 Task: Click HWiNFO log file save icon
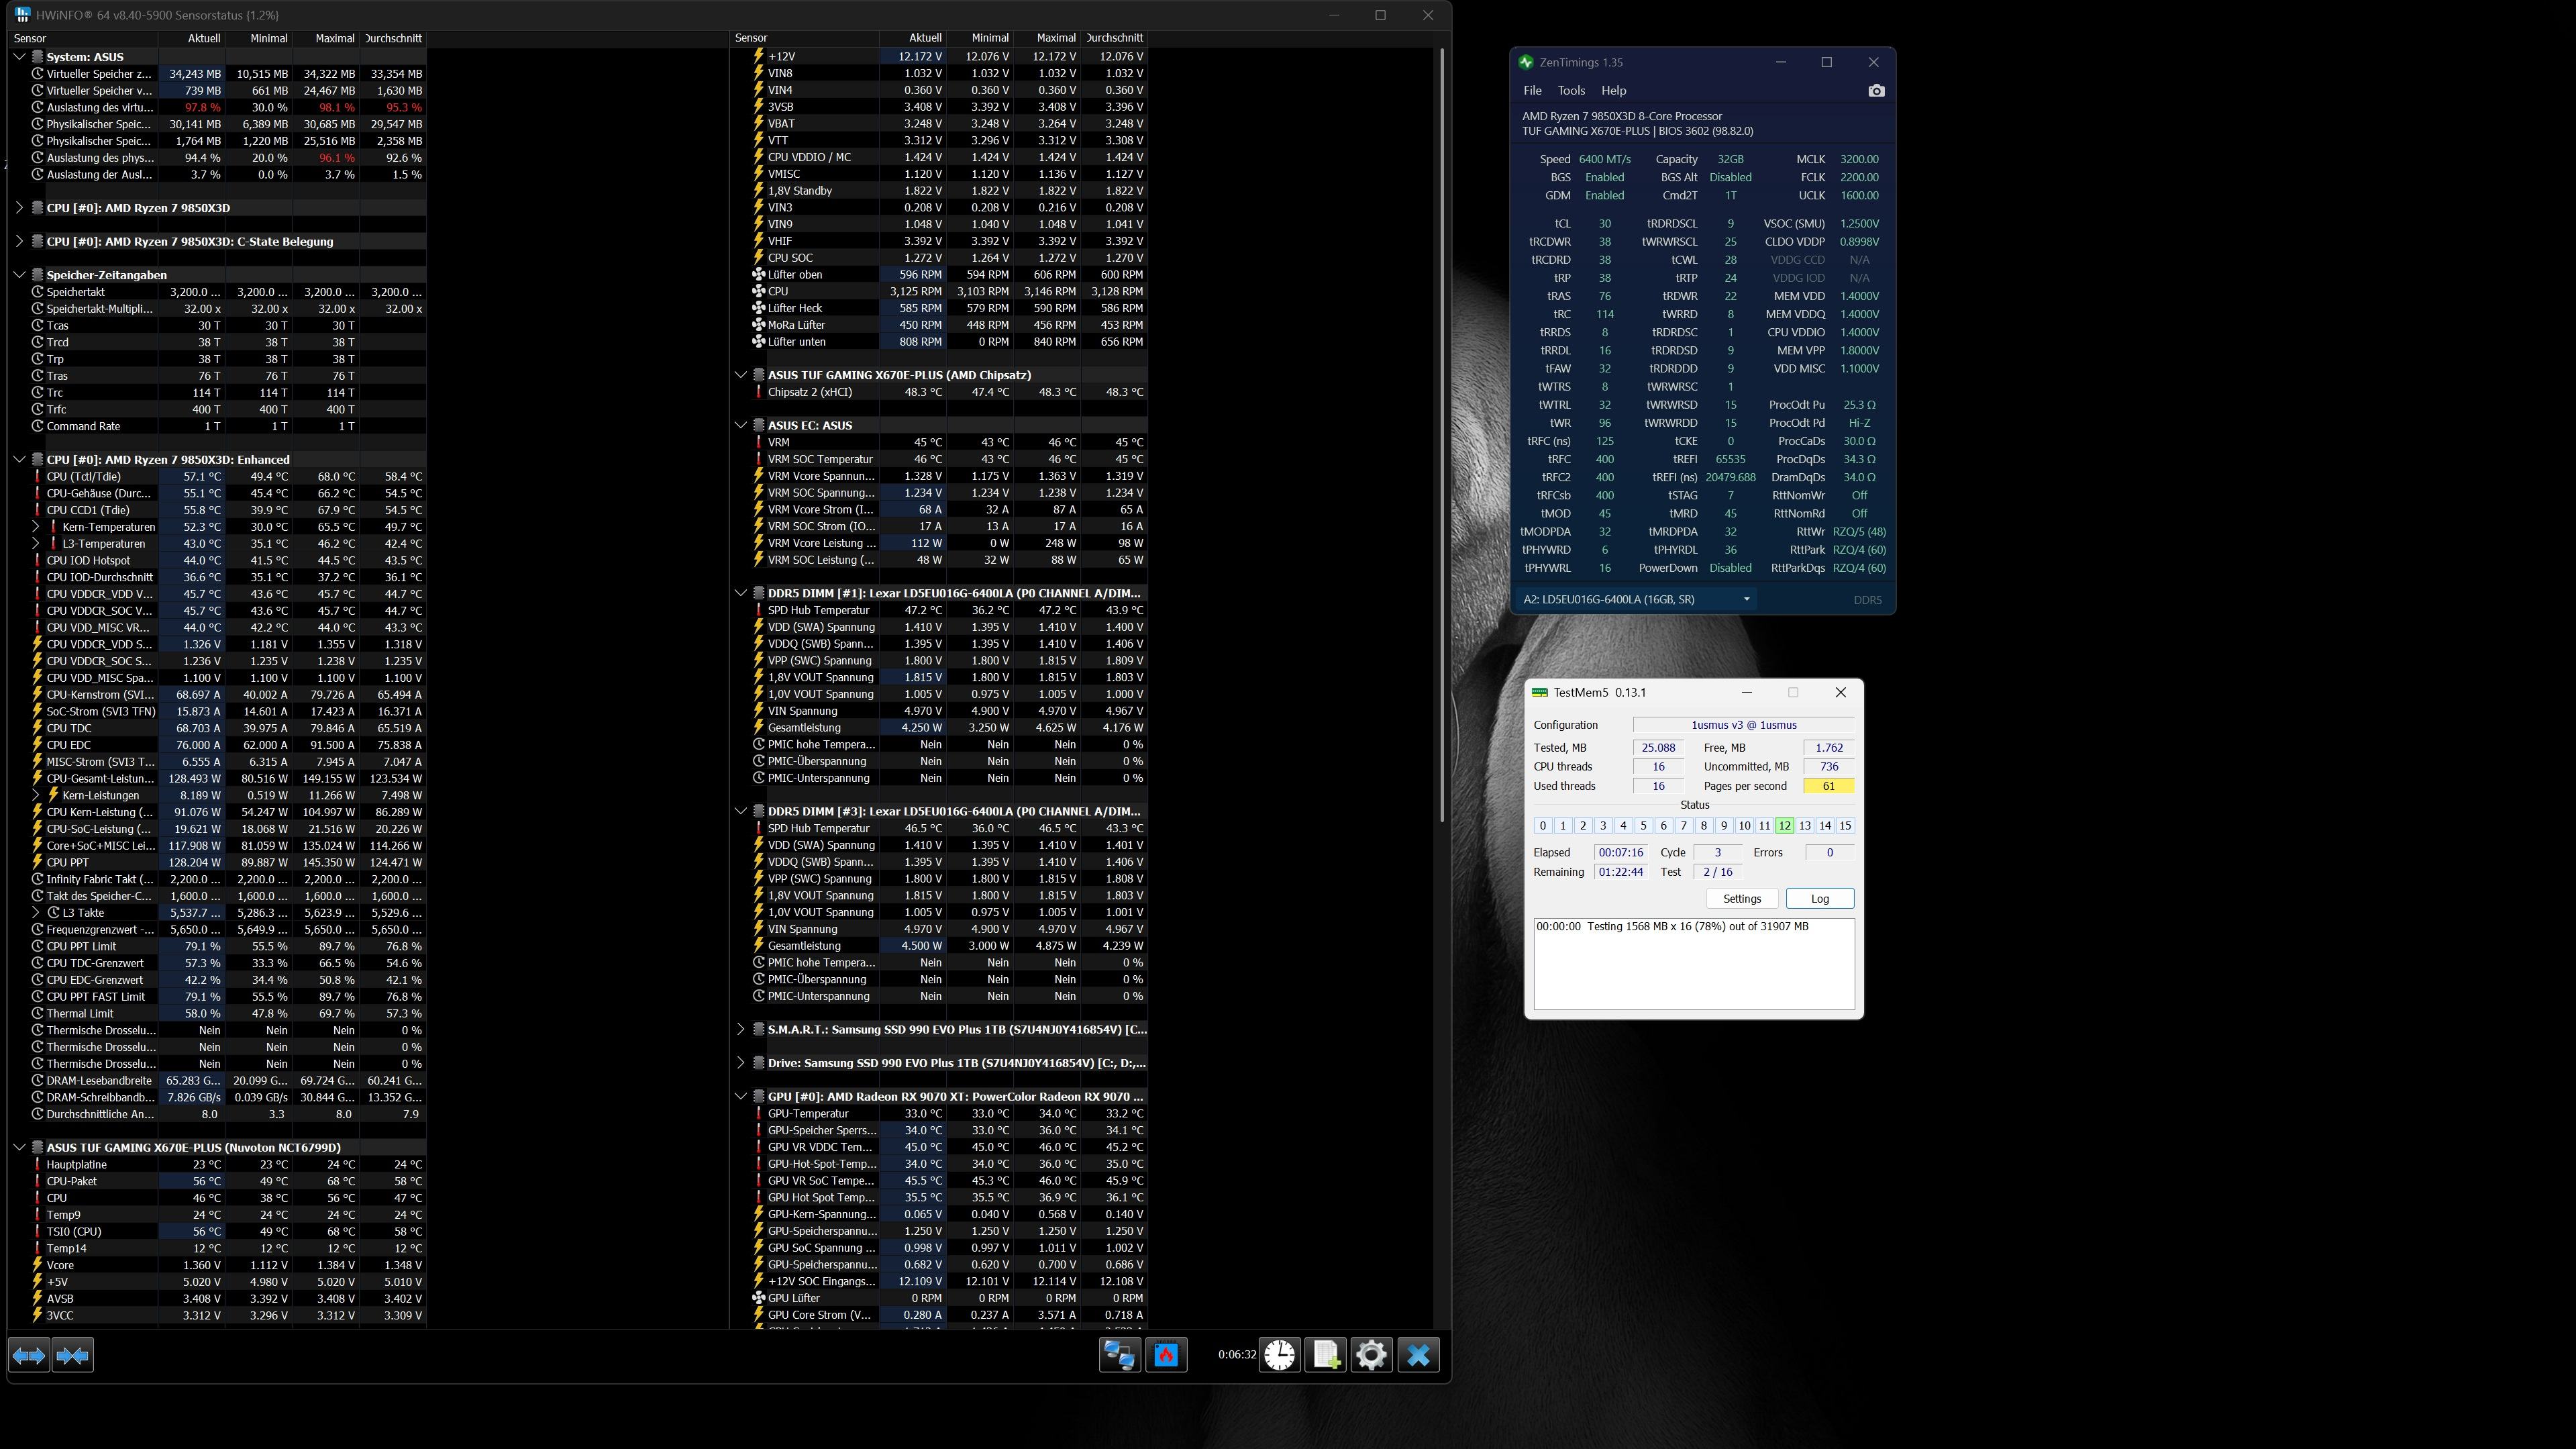[1325, 1355]
